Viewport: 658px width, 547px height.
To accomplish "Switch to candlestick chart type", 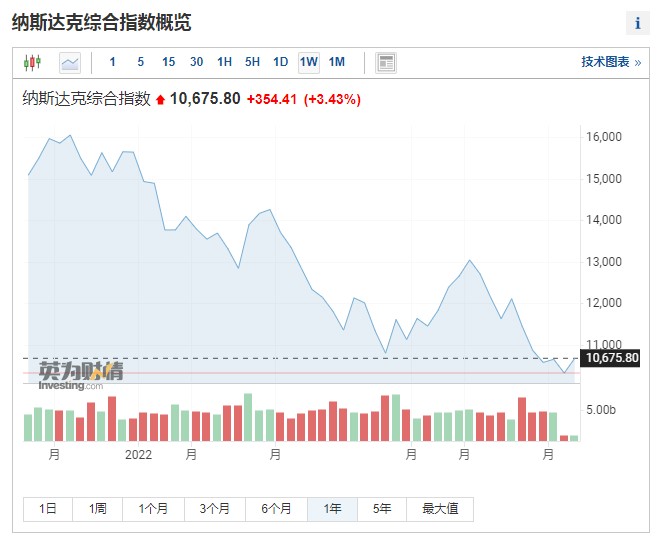I will (32, 63).
